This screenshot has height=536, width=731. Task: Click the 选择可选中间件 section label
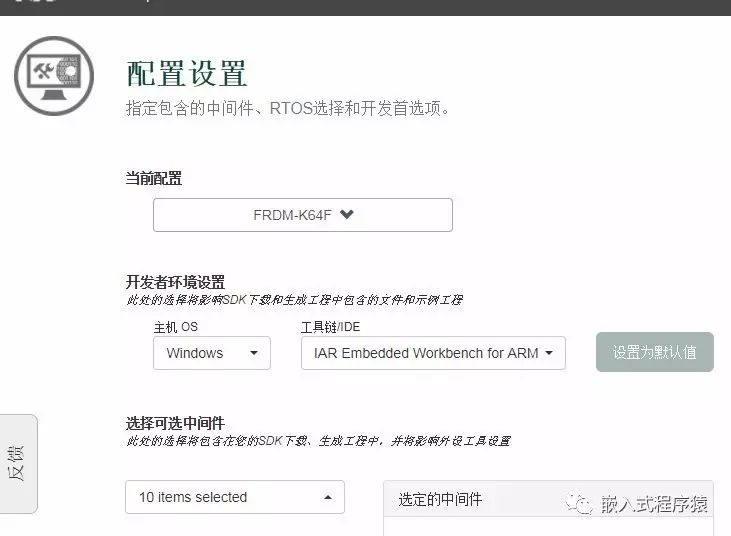175,423
